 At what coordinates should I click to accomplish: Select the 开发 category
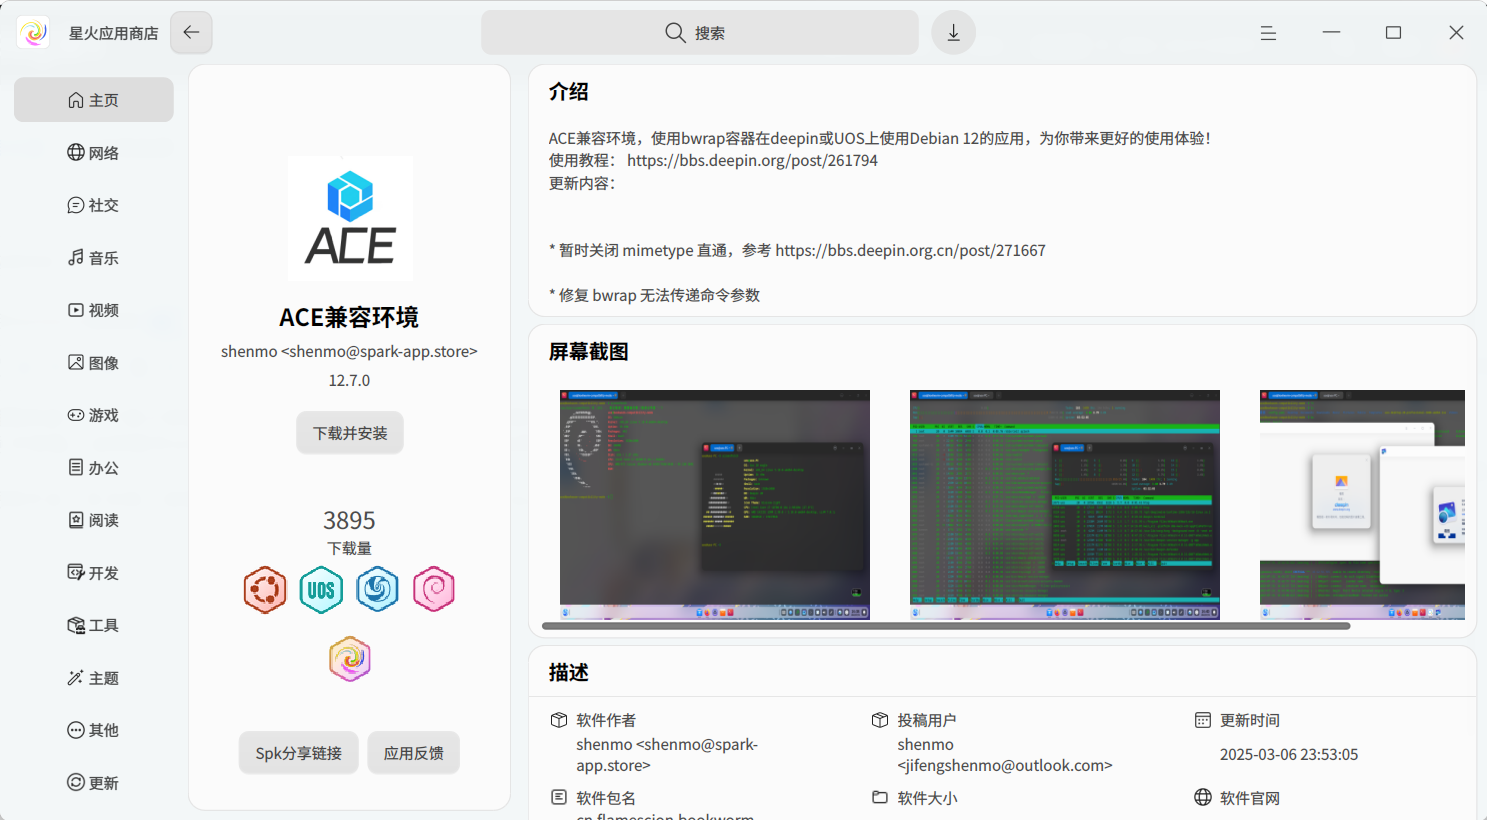[x=94, y=573]
